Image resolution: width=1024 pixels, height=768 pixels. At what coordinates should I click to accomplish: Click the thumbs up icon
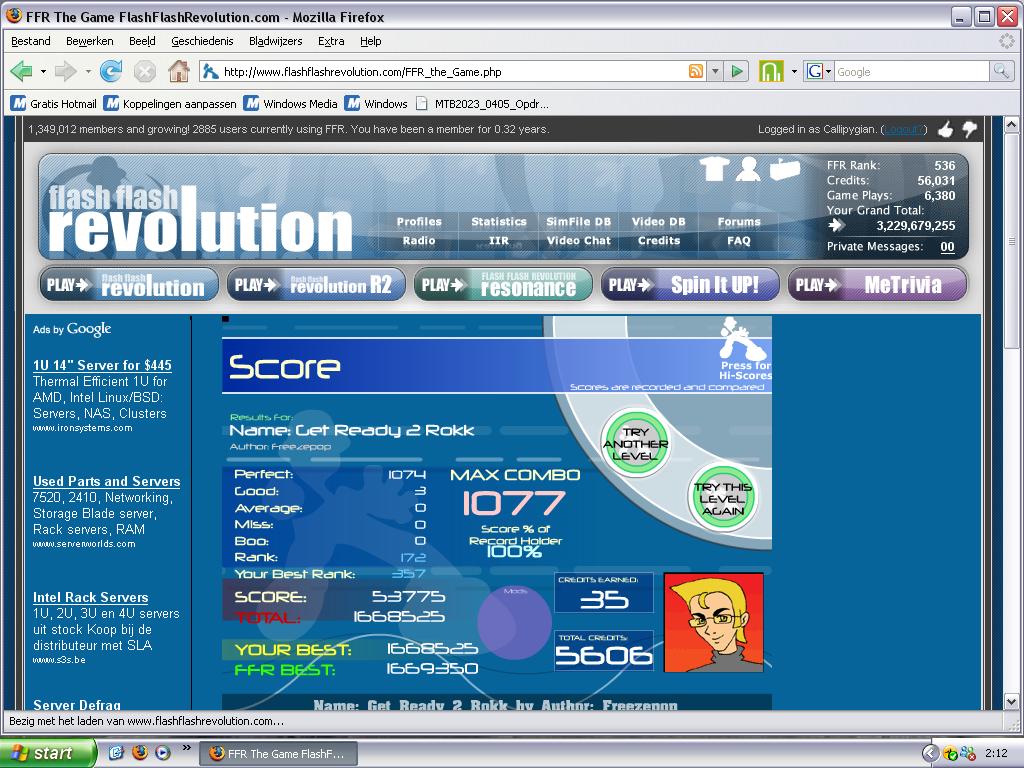pos(945,130)
